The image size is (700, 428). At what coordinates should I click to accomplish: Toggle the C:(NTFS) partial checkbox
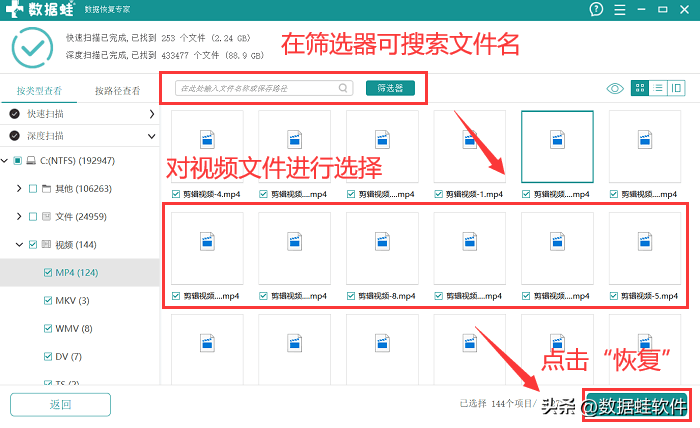[x=17, y=161]
